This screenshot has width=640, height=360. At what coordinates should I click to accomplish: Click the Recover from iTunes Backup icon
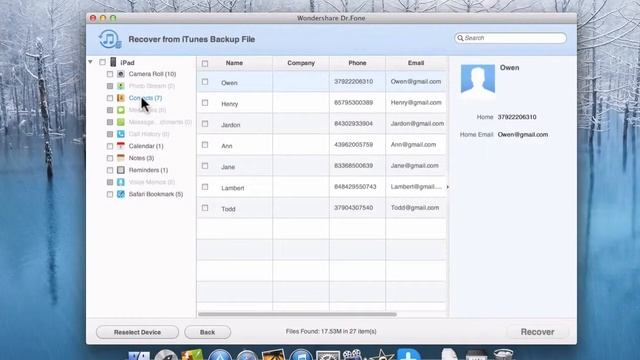pos(109,39)
